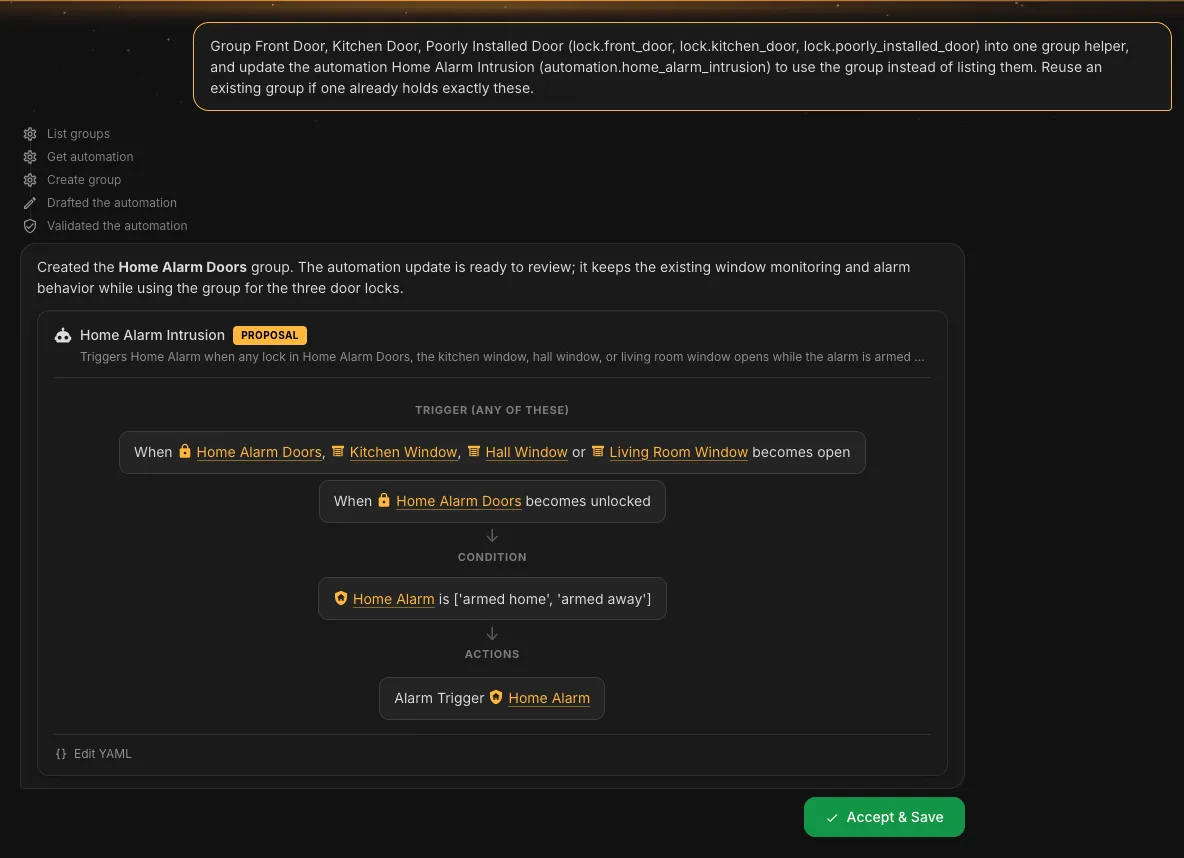
Task: Click the truncated automation description text
Action: click(502, 356)
